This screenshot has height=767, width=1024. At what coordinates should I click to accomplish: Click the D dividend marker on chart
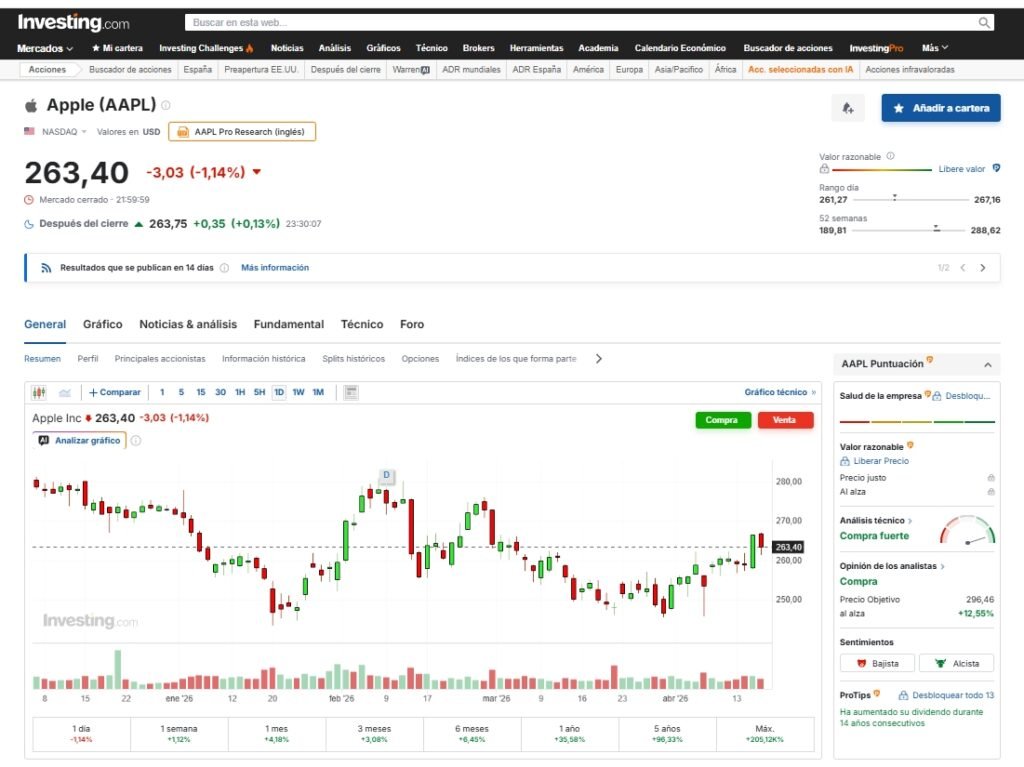tap(387, 475)
